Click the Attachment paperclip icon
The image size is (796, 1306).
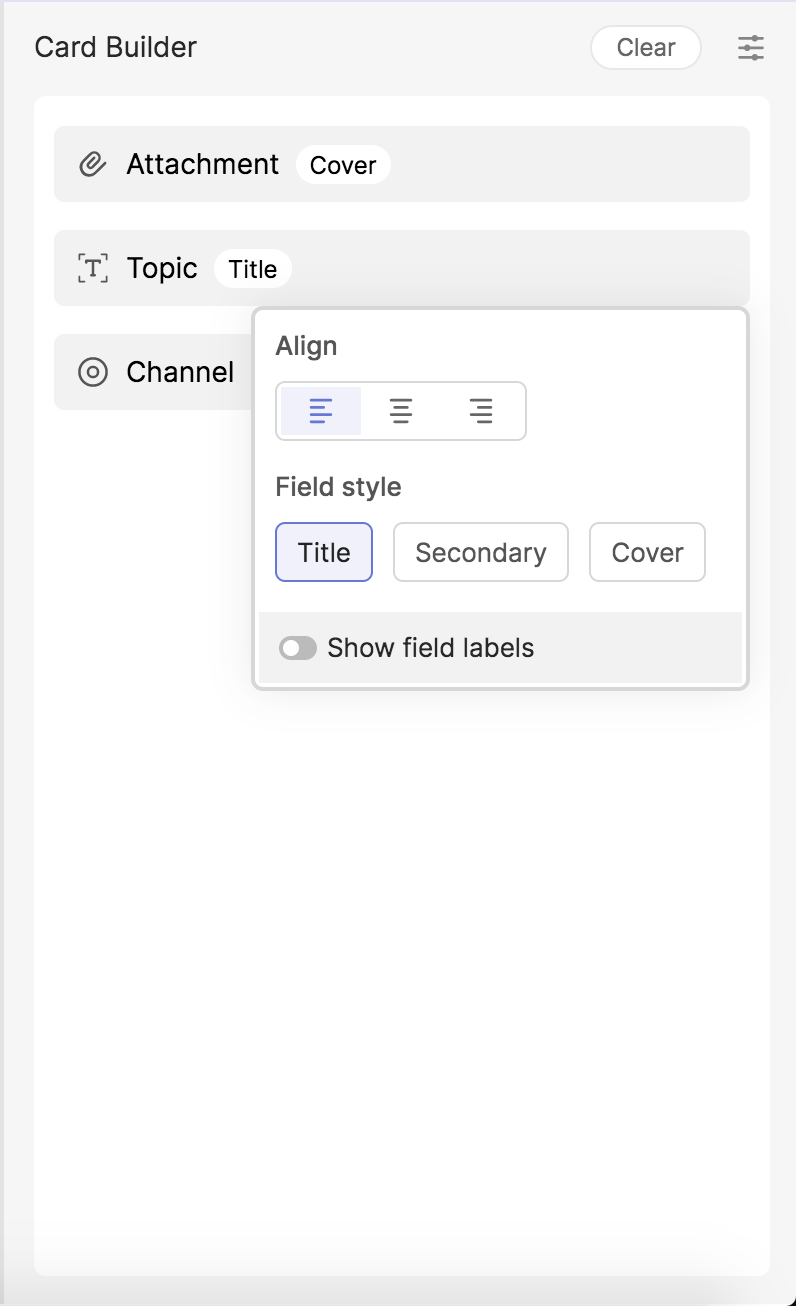(x=92, y=164)
